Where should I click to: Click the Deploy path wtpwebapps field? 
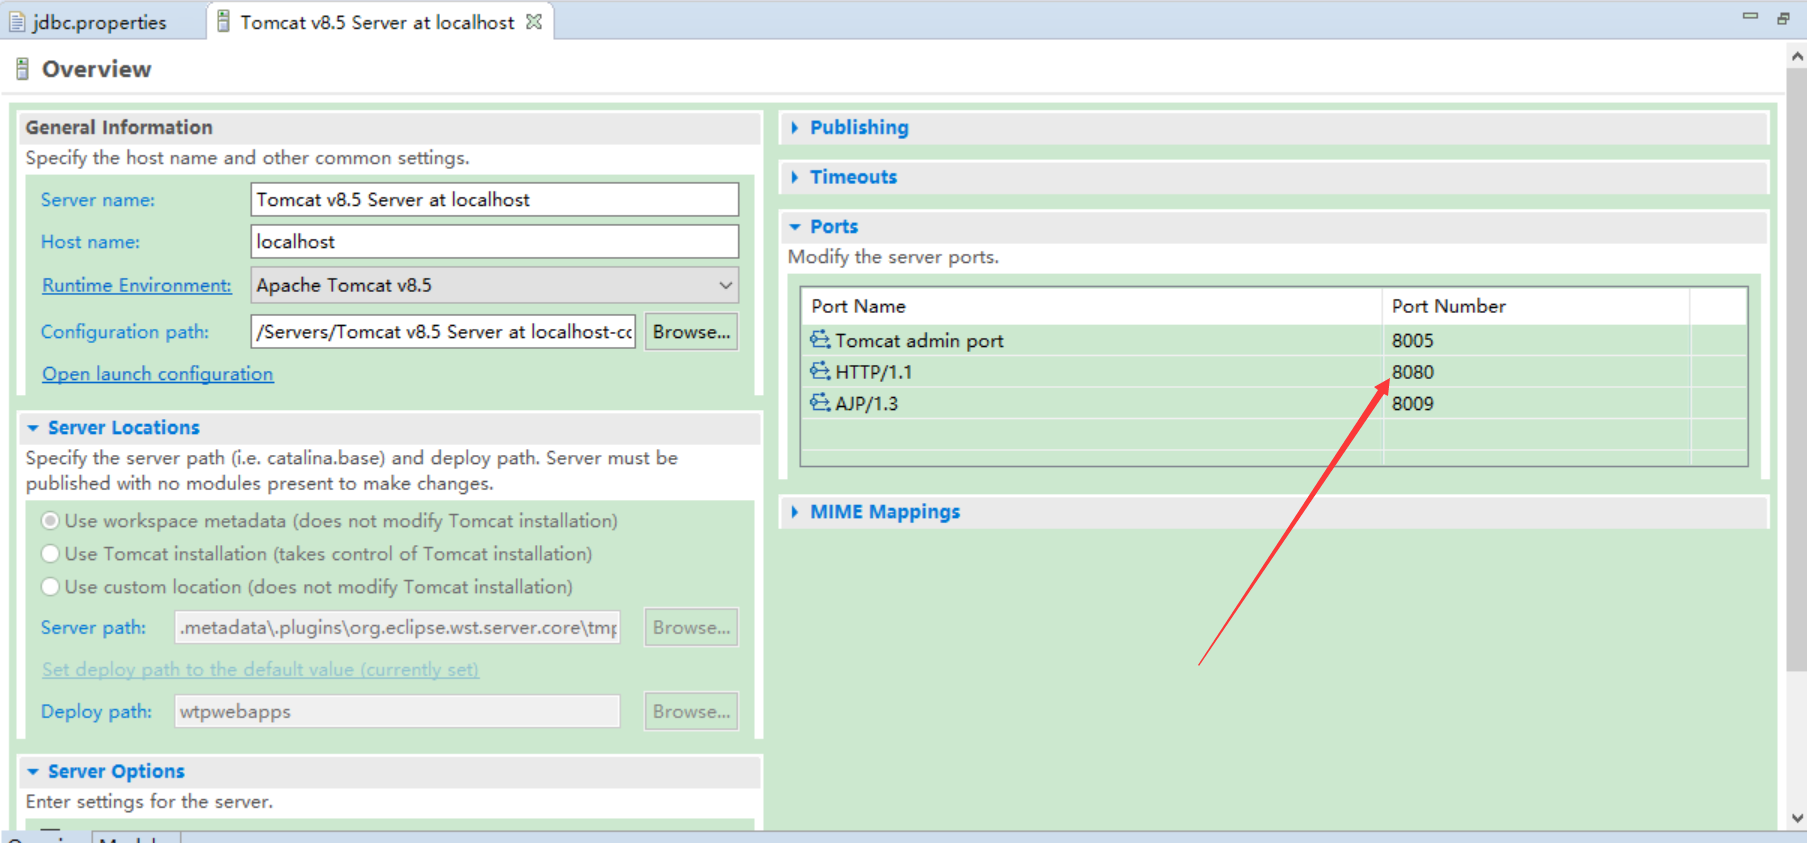pyautogui.click(x=397, y=711)
